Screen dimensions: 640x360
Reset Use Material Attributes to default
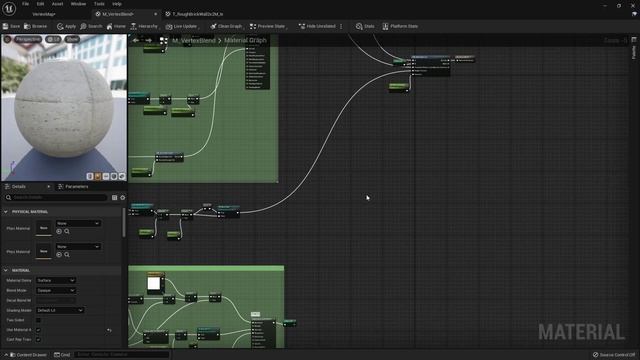coord(109,330)
